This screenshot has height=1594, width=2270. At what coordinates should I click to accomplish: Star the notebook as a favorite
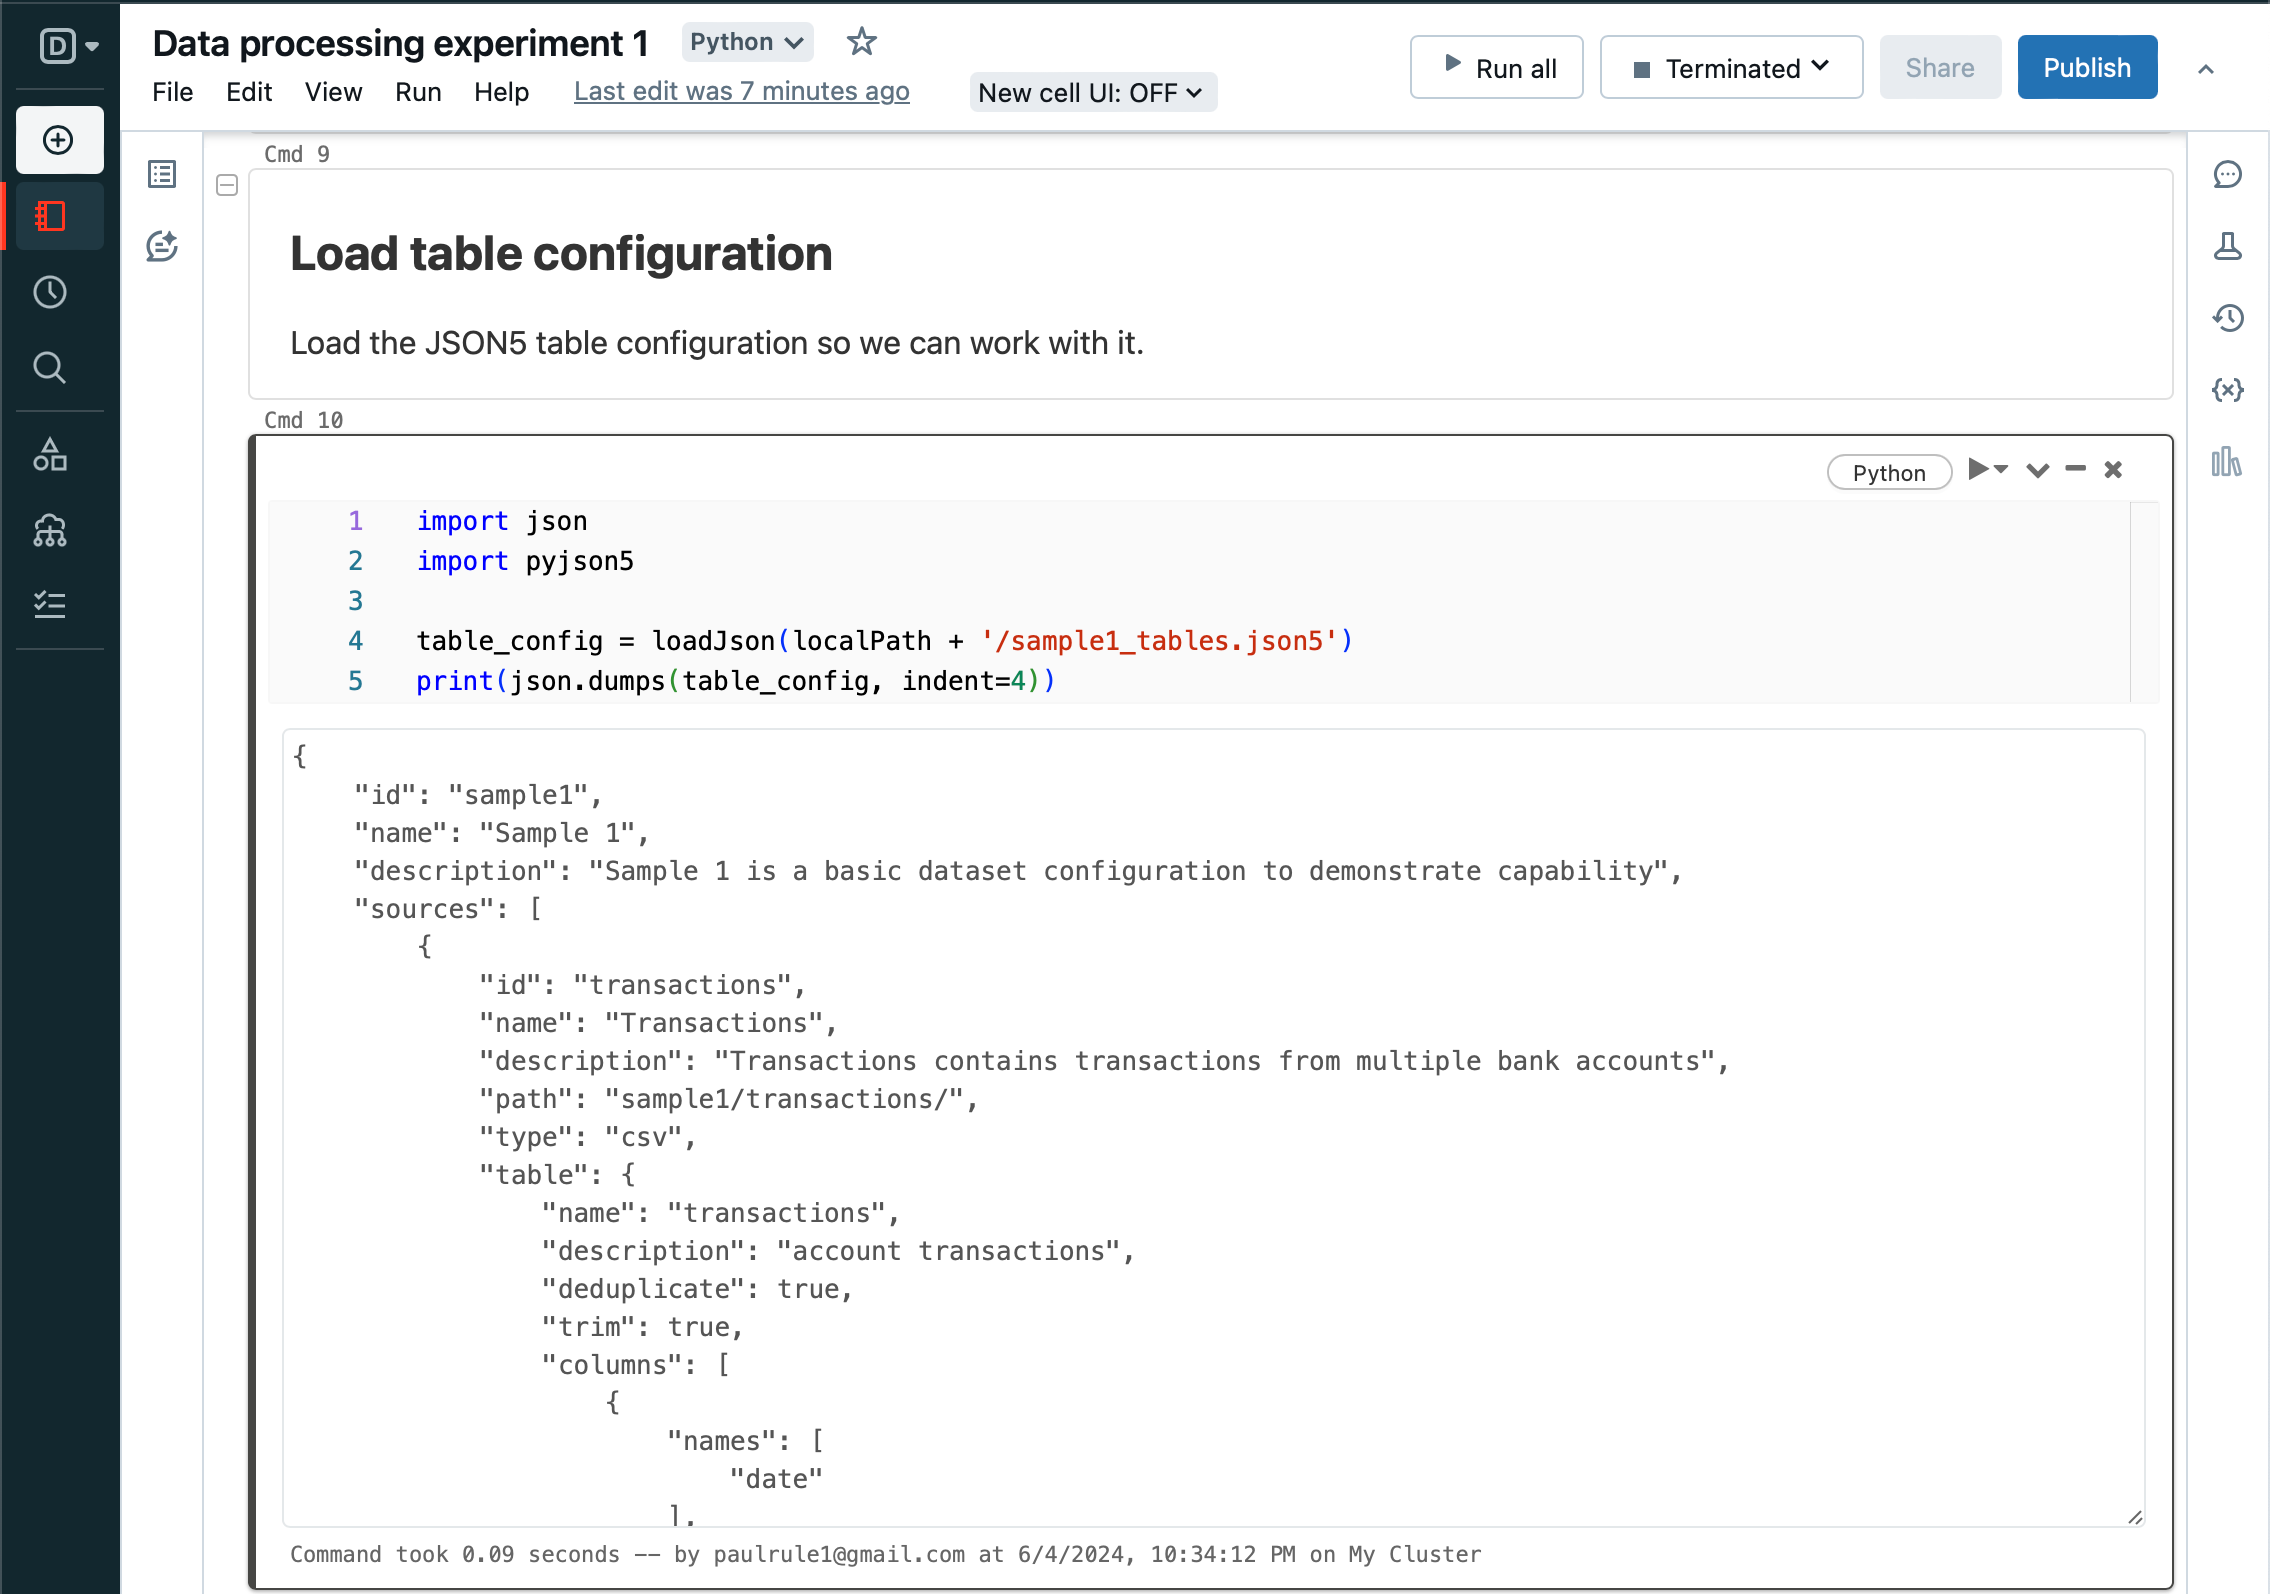[x=861, y=42]
